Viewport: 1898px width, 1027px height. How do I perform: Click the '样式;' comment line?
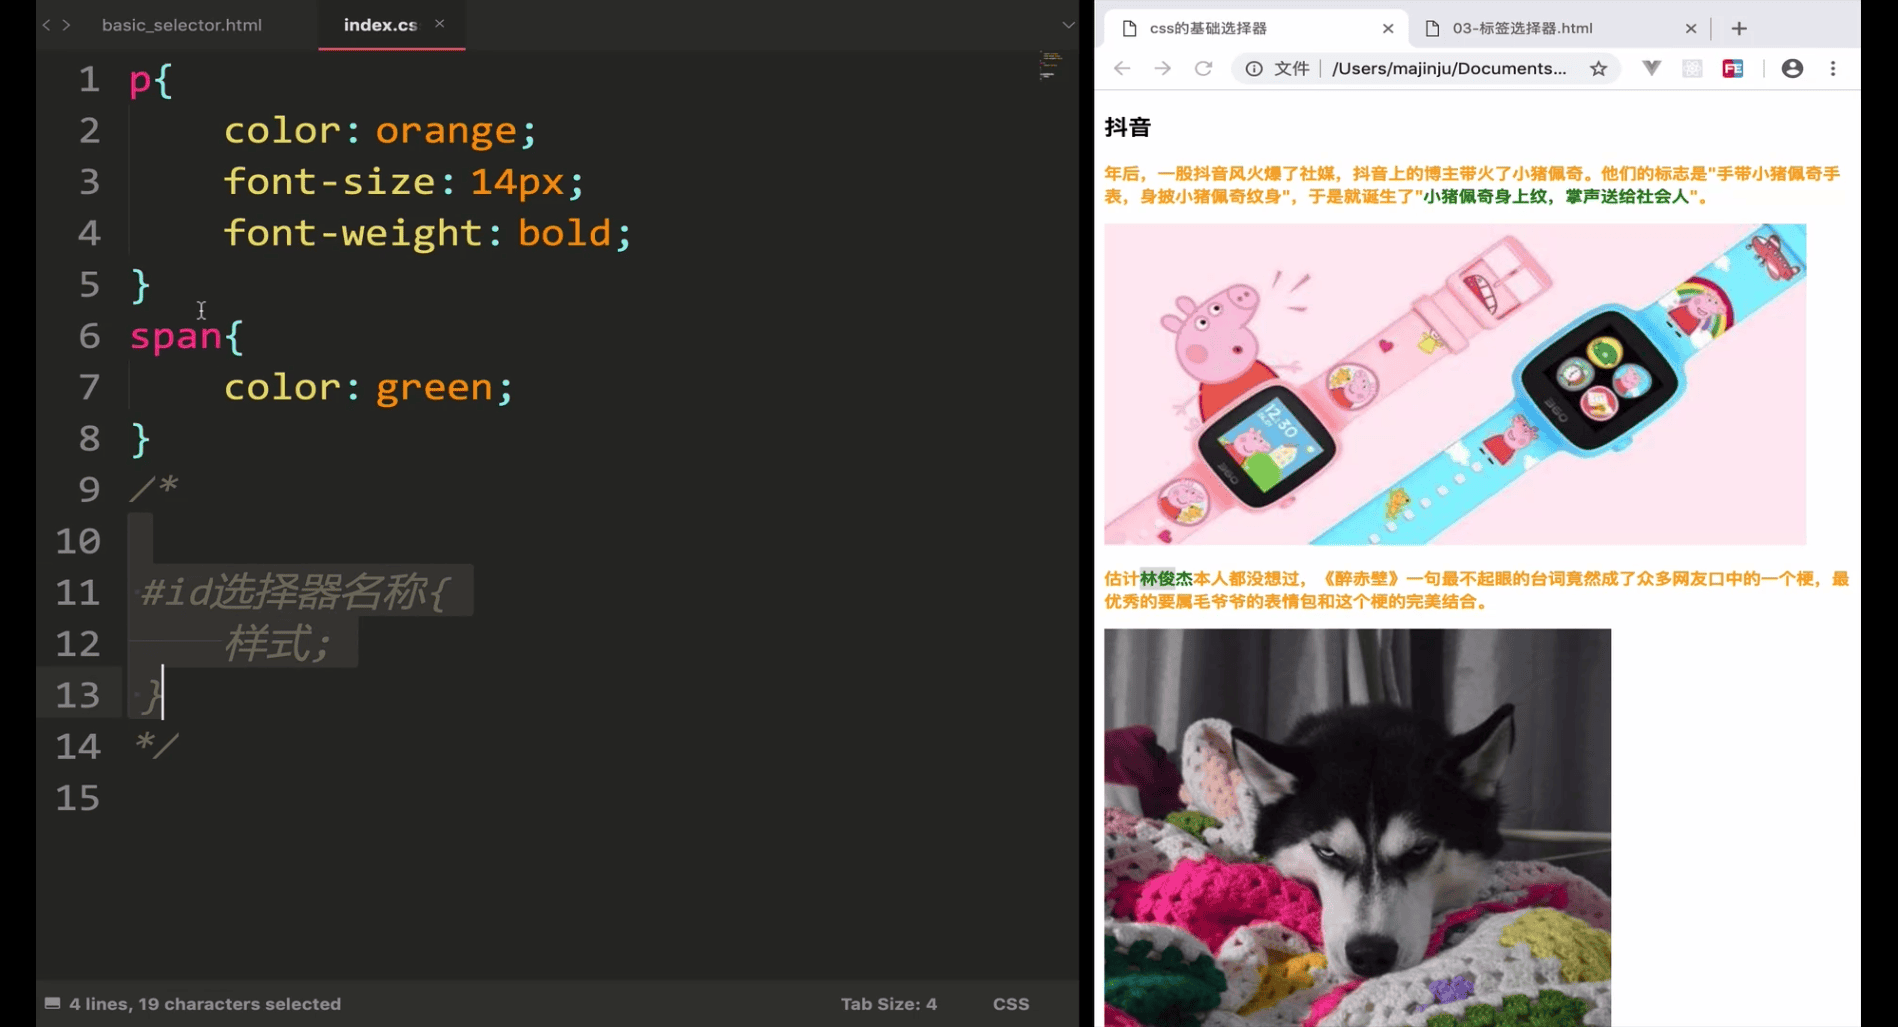point(276,644)
